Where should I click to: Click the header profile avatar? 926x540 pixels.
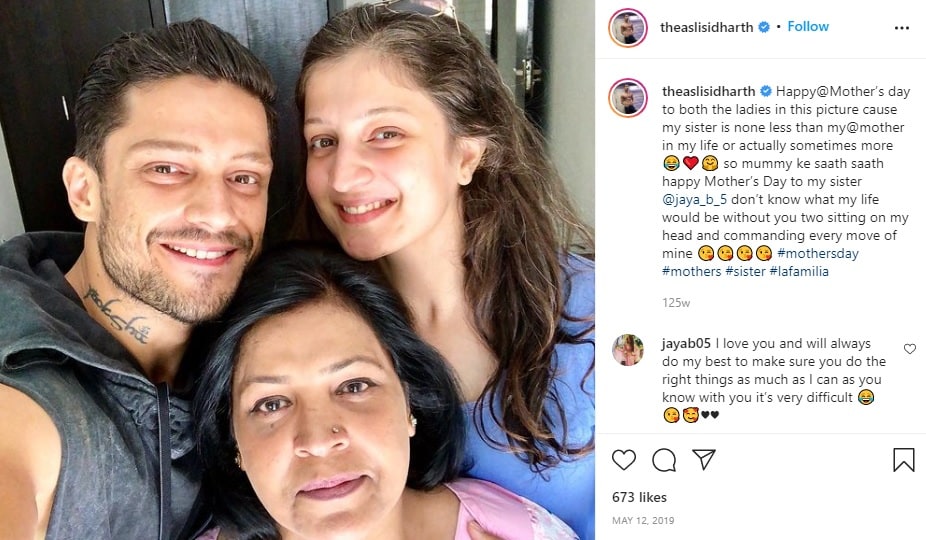click(x=628, y=27)
